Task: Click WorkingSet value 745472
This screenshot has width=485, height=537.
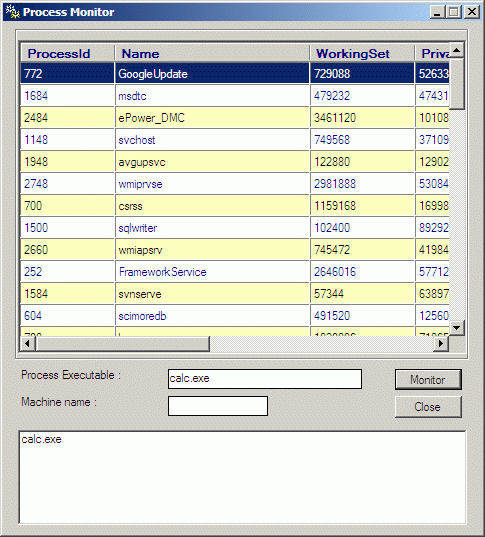Action: [x=362, y=250]
